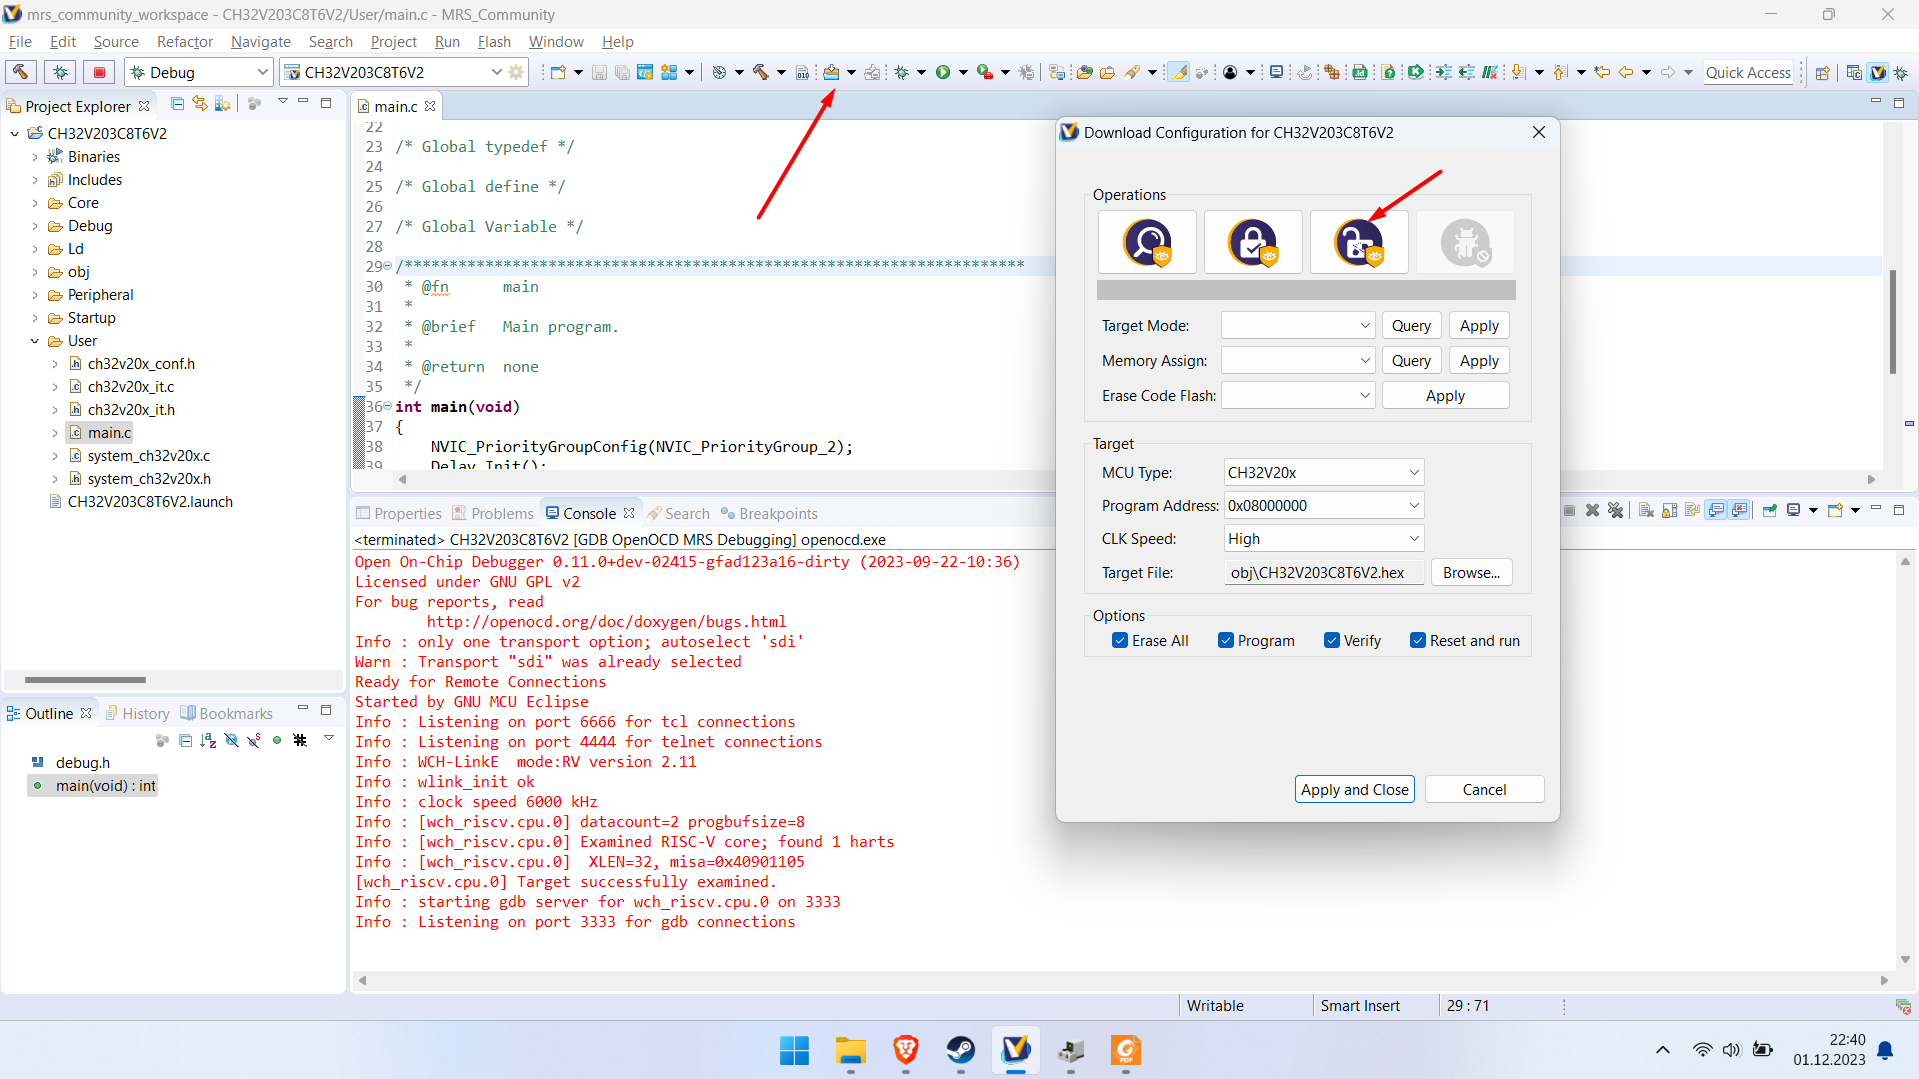Open the Target Mode dropdown
The width and height of the screenshot is (1919, 1079).
1298,325
